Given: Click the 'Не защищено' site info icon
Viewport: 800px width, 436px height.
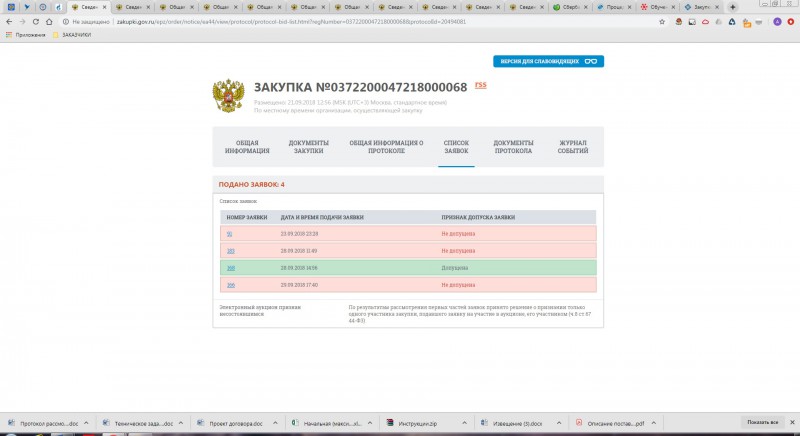Looking at the screenshot, I should point(66,22).
